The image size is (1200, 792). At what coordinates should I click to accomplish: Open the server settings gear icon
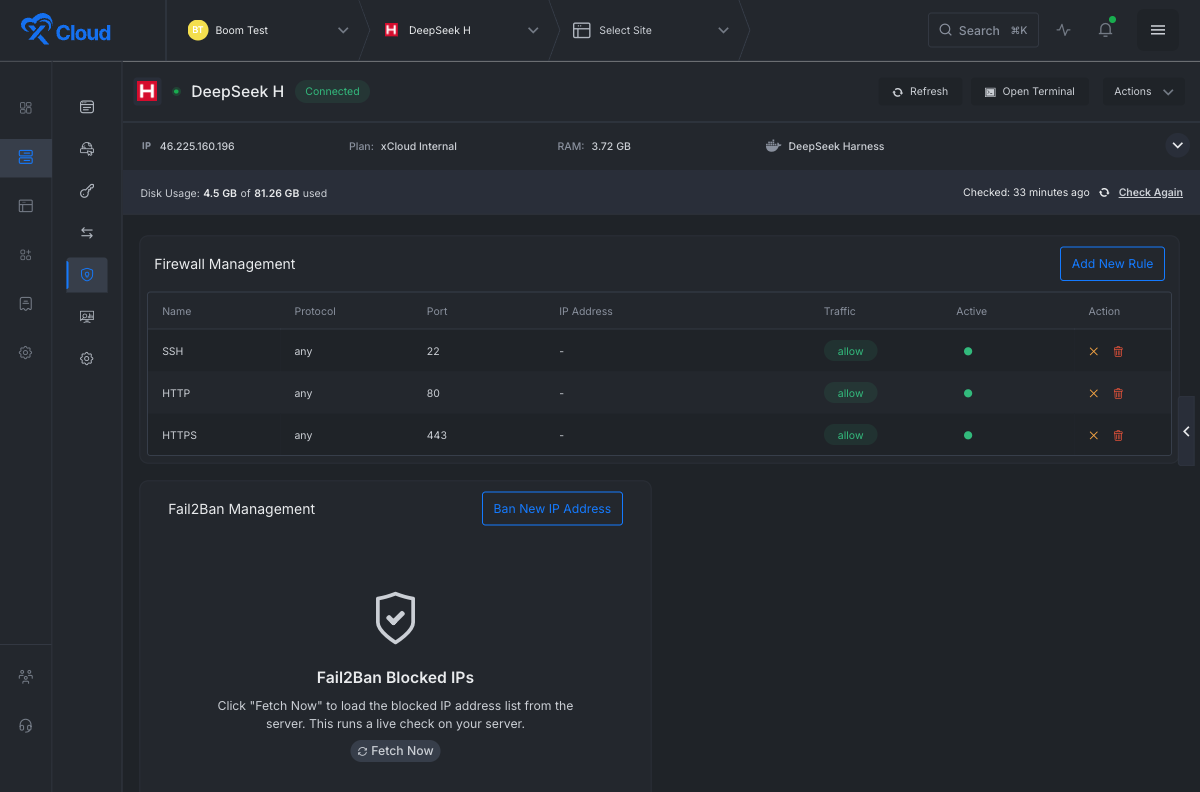tap(87, 359)
